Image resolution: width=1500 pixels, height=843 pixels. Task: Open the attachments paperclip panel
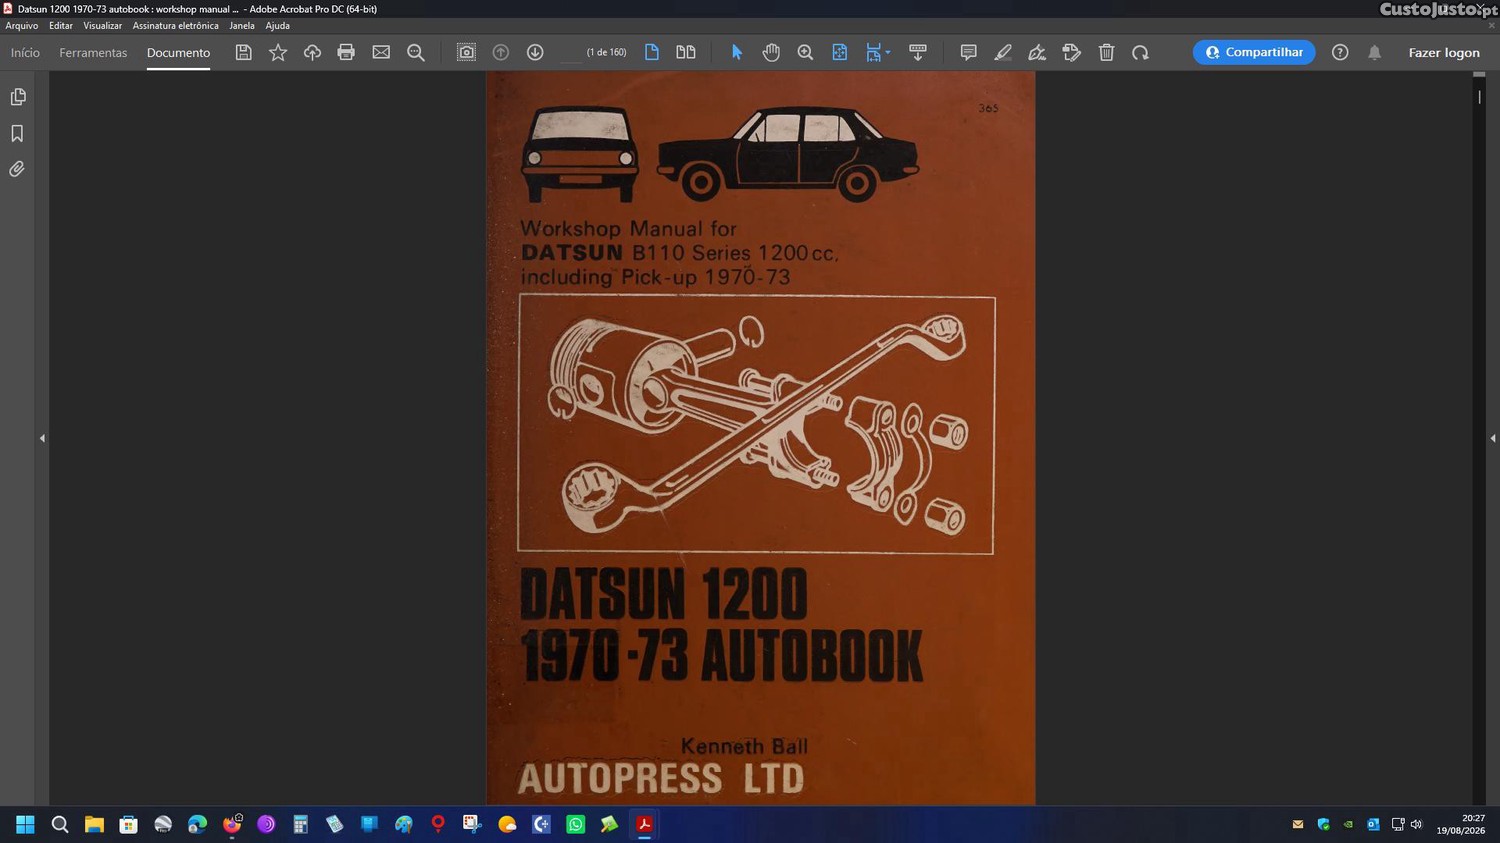(x=17, y=169)
